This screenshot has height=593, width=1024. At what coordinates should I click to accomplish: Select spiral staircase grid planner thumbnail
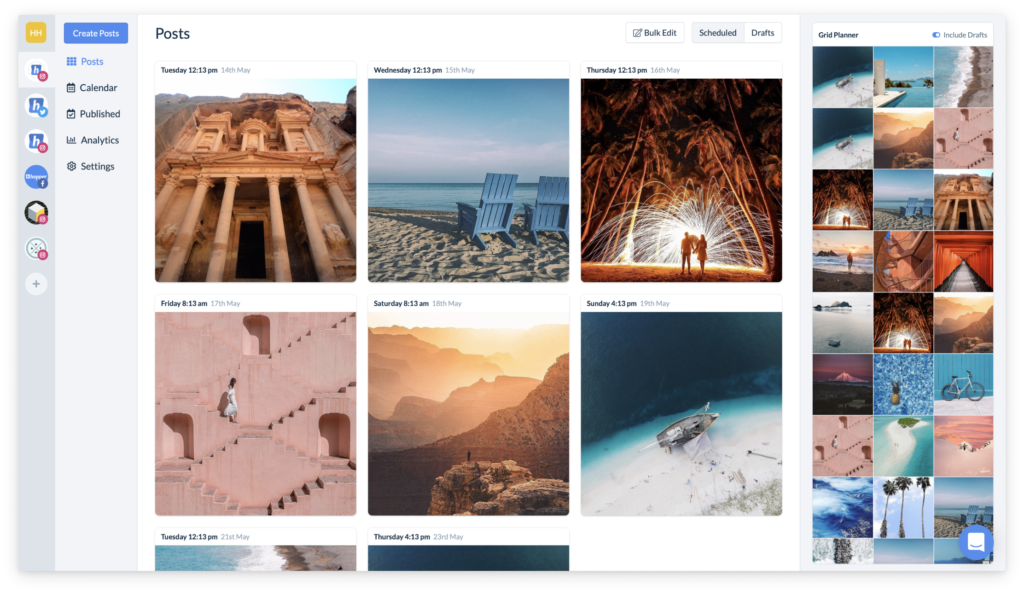903,261
